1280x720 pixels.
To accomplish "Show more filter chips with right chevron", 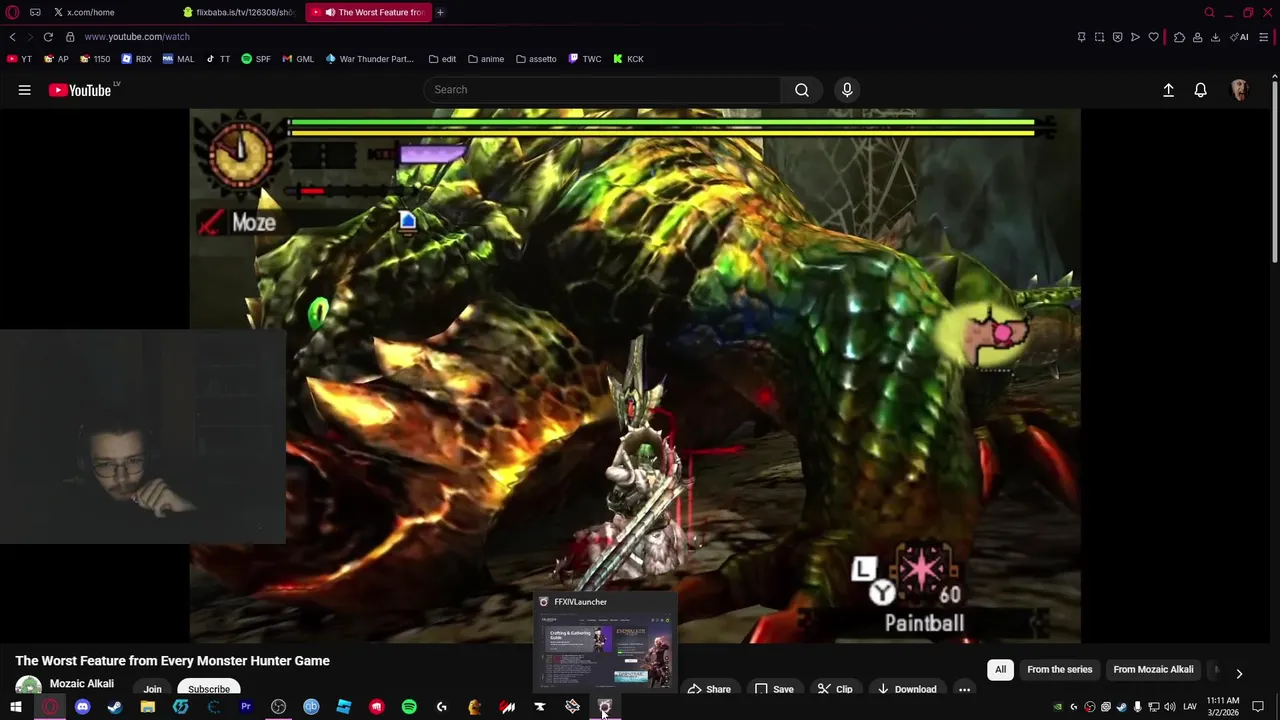I will (1239, 673).
